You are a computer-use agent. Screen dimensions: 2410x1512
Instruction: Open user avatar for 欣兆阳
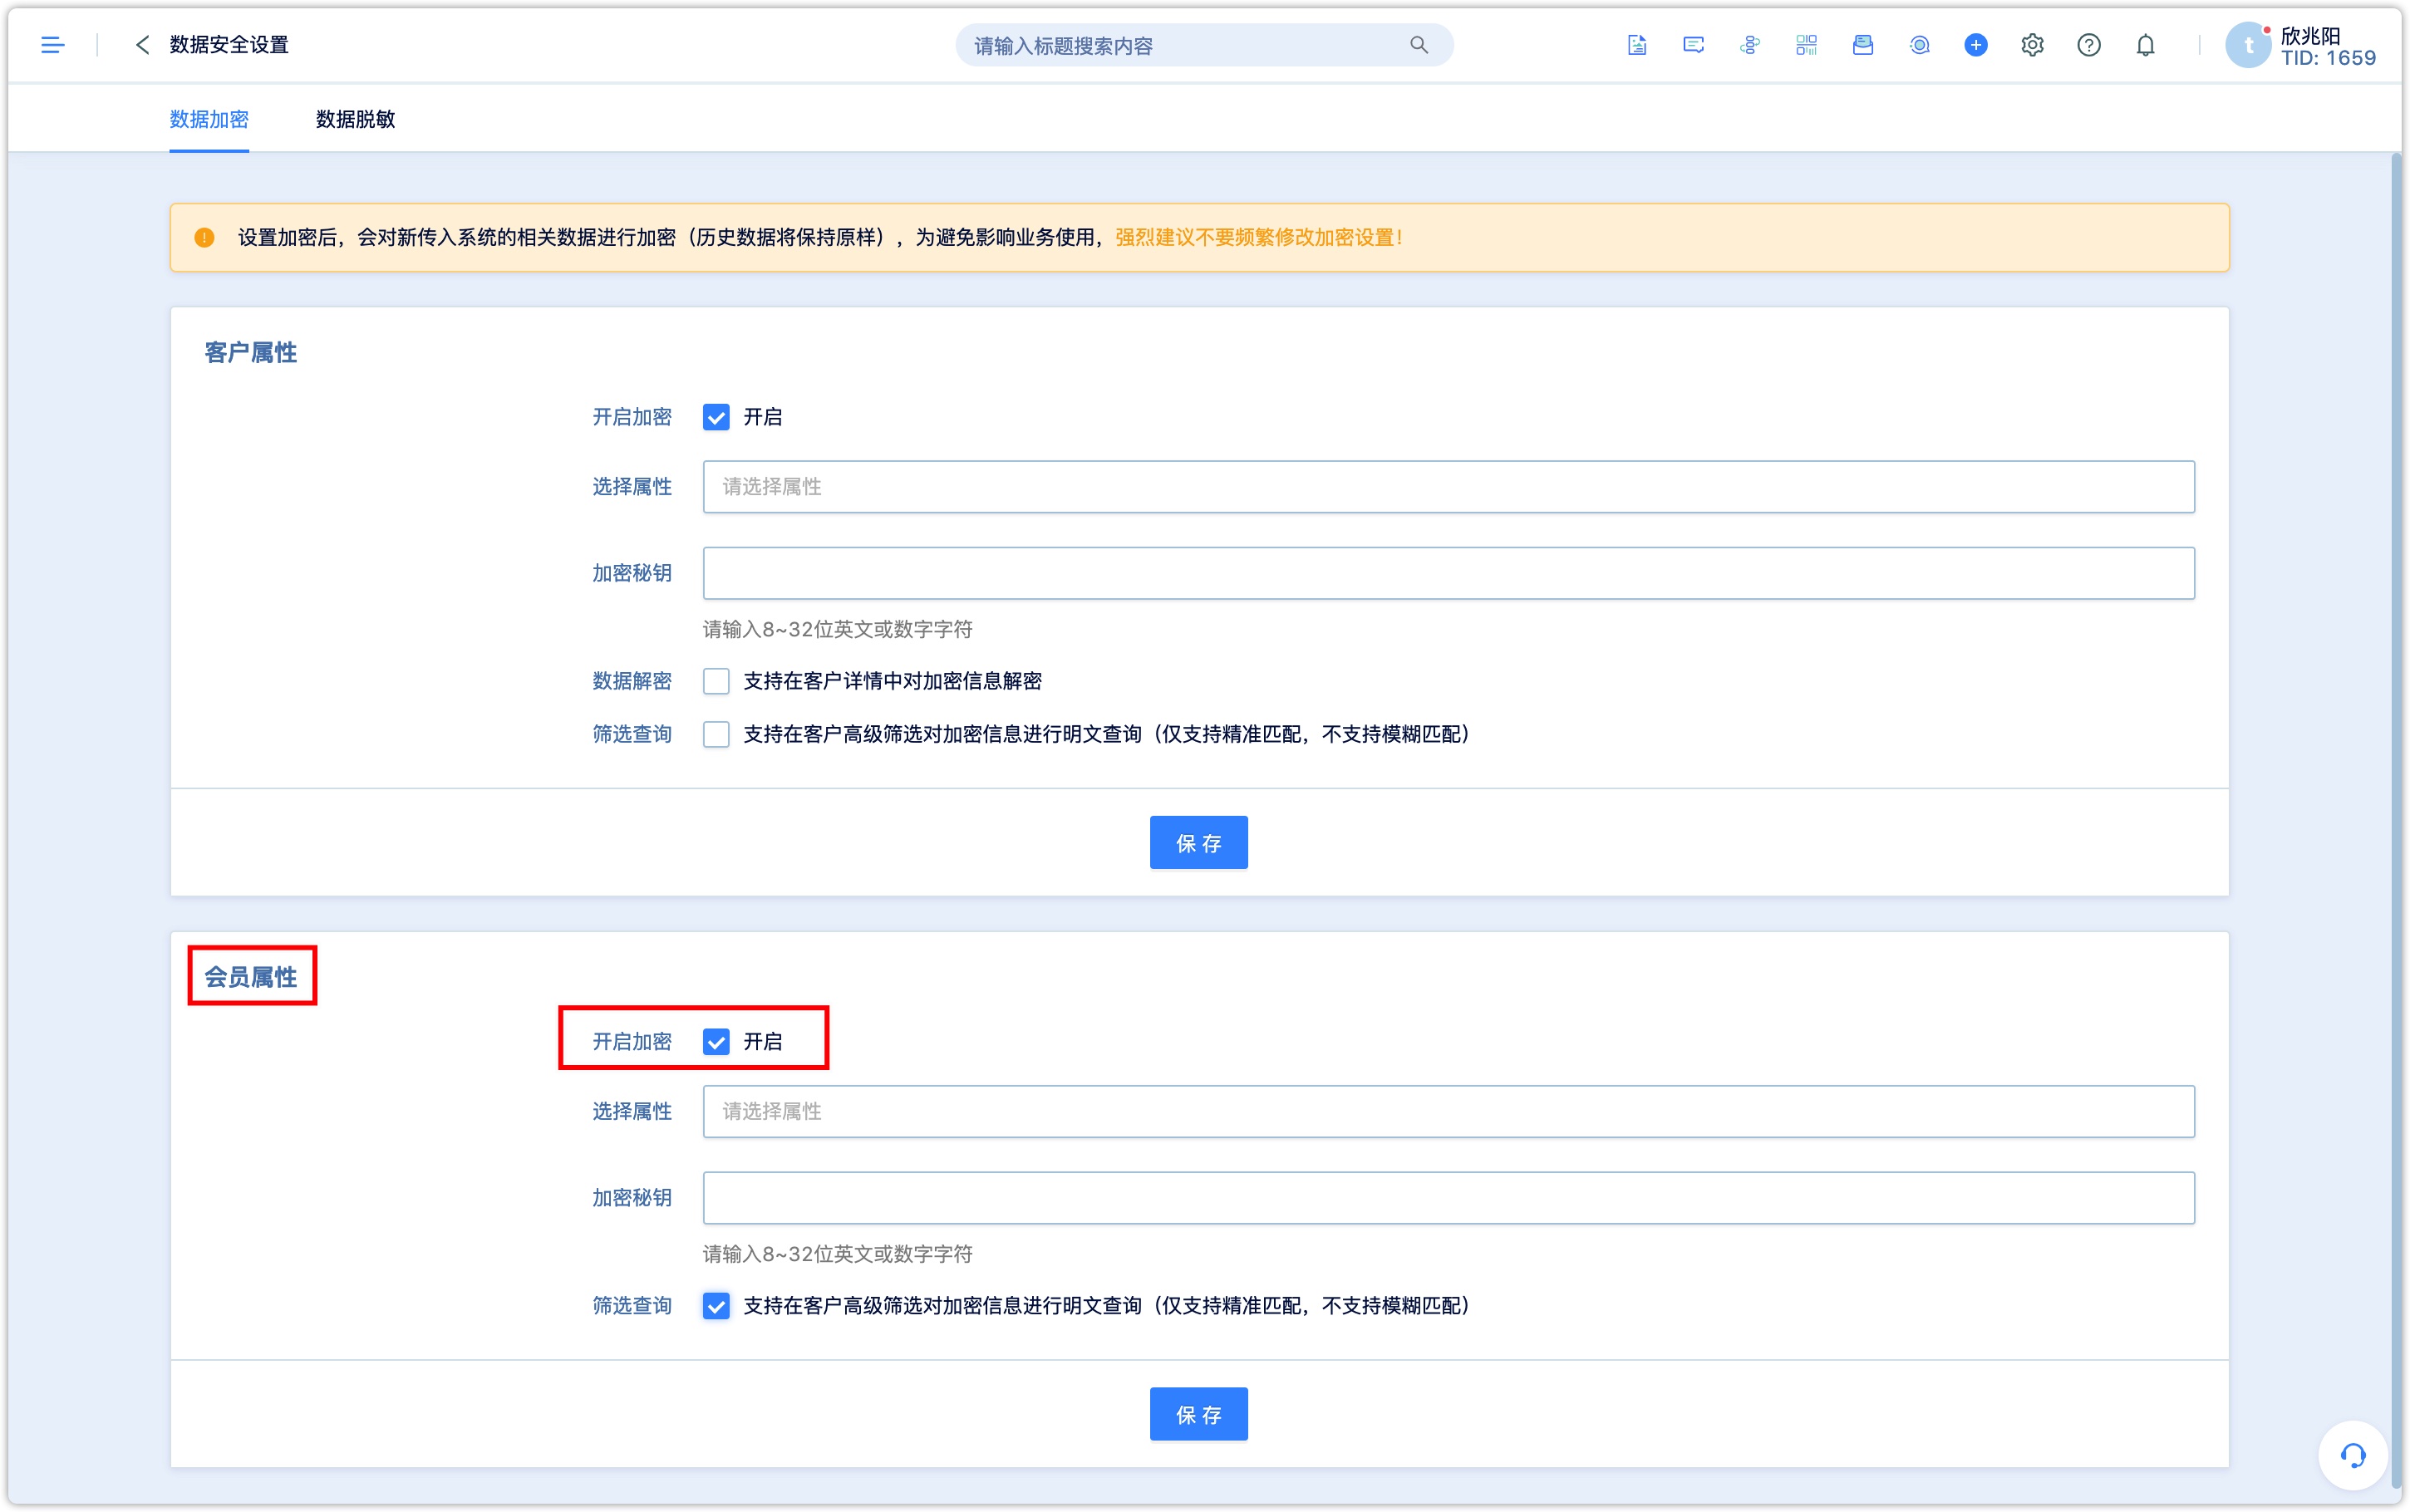[2248, 45]
